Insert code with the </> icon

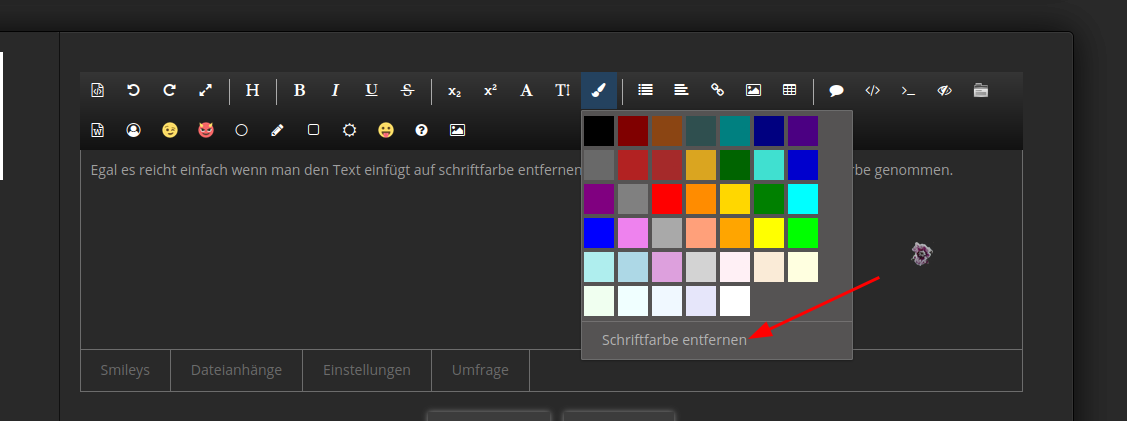(872, 90)
